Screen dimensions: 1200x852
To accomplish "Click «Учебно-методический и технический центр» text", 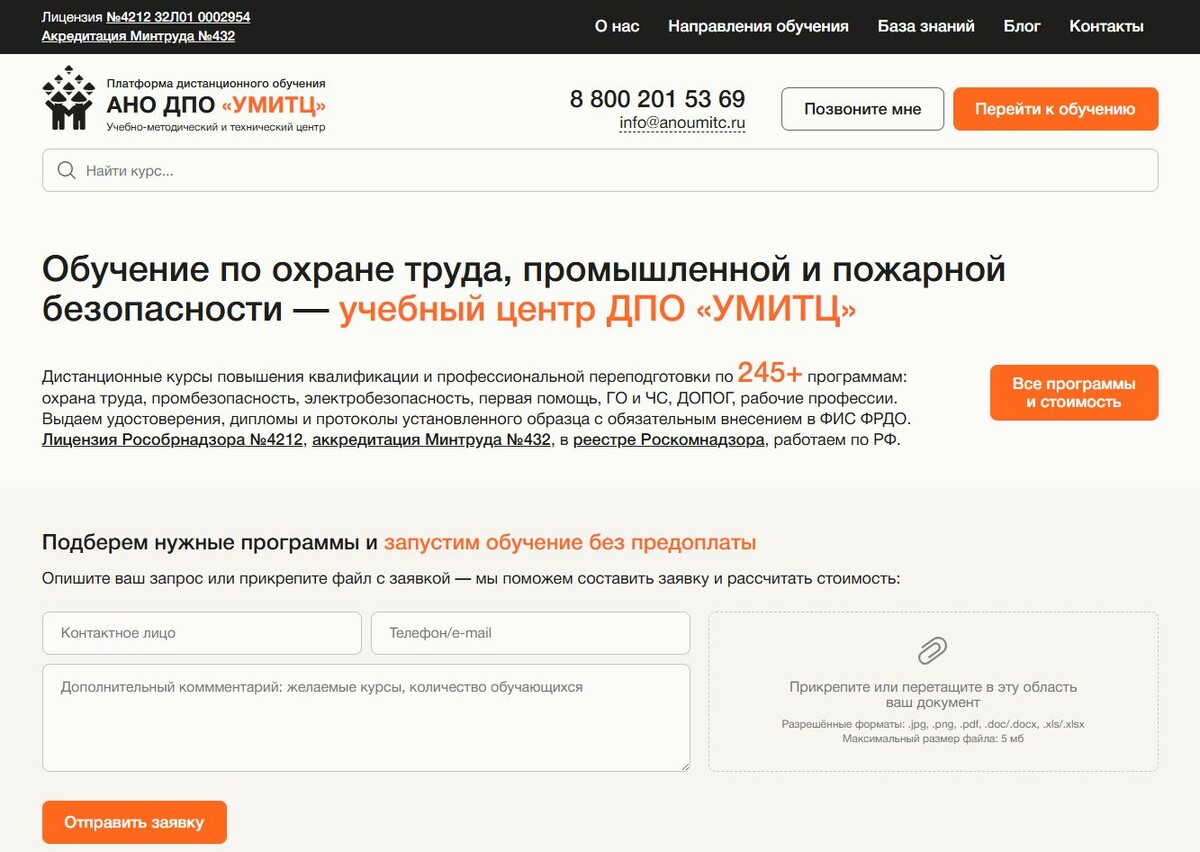I will tap(216, 127).
